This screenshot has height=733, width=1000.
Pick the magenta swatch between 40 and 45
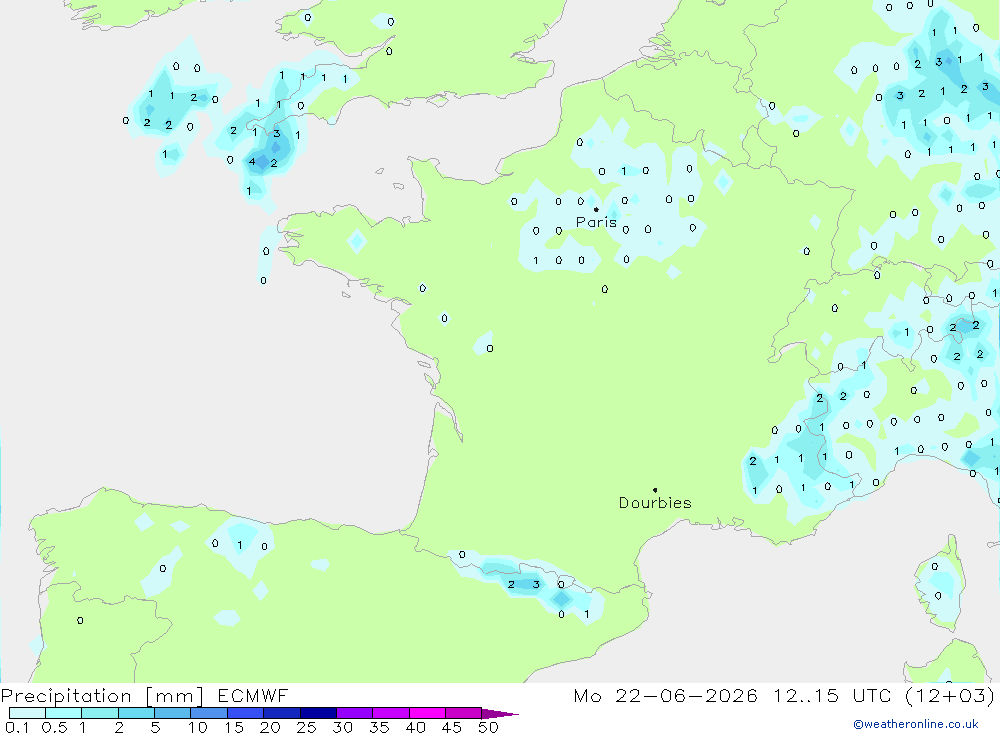click(x=427, y=713)
